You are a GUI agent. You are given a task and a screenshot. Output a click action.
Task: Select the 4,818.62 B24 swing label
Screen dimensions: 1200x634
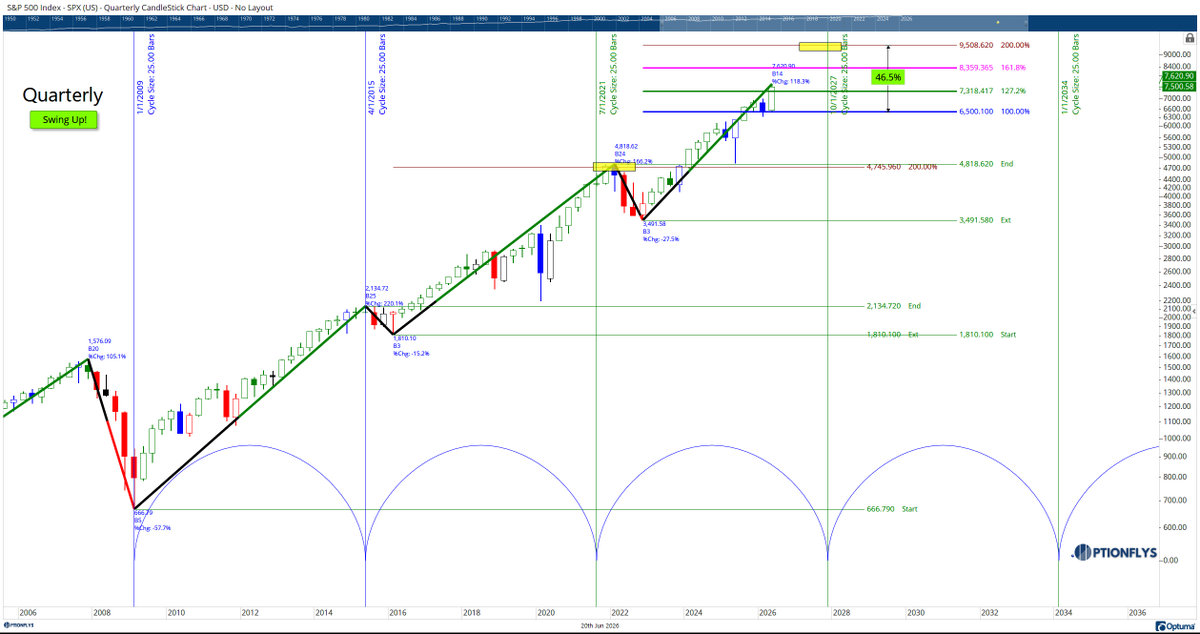[633, 153]
